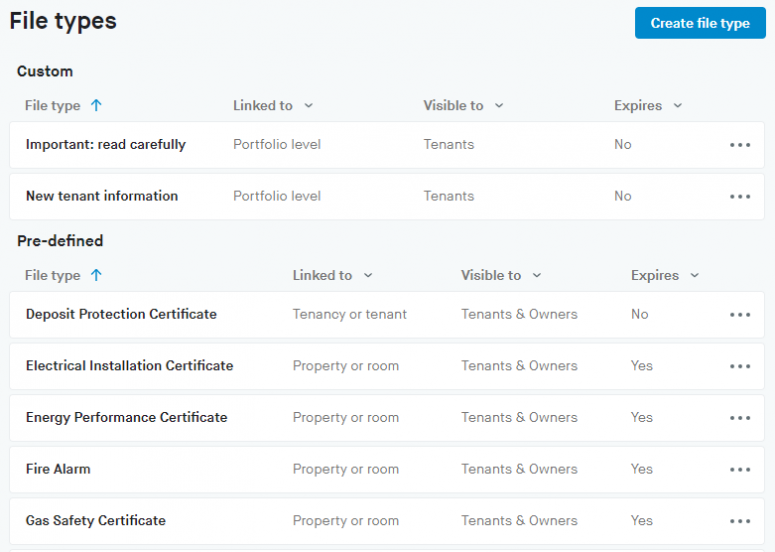775x552 pixels.
Task: Sort Custom table by File type arrow
Action: 96,105
